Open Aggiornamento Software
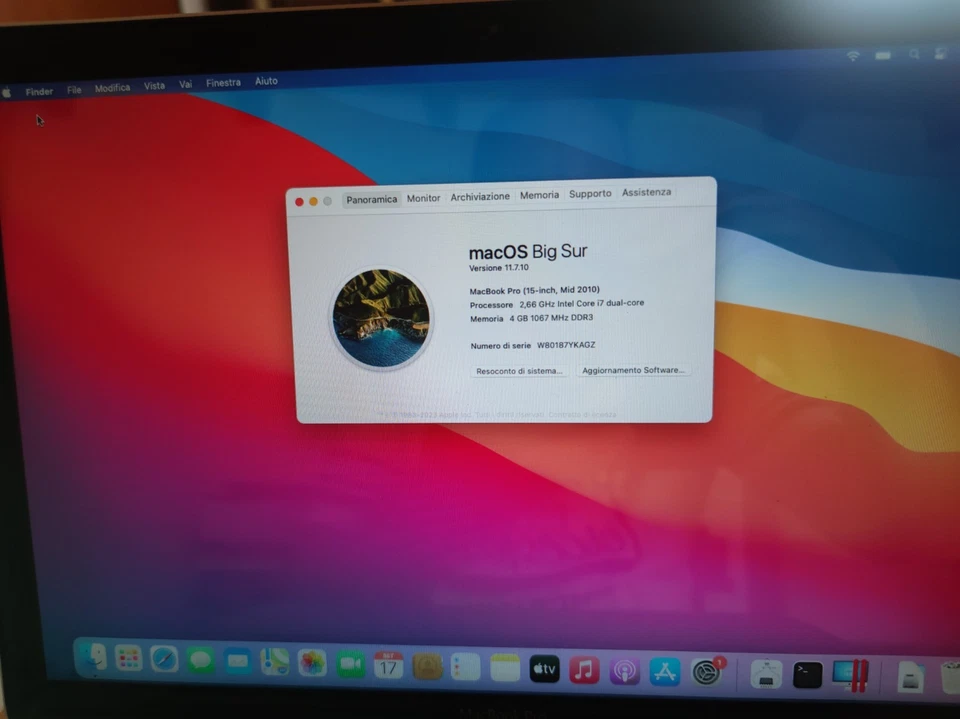The height and width of the screenshot is (719, 960). click(x=634, y=370)
